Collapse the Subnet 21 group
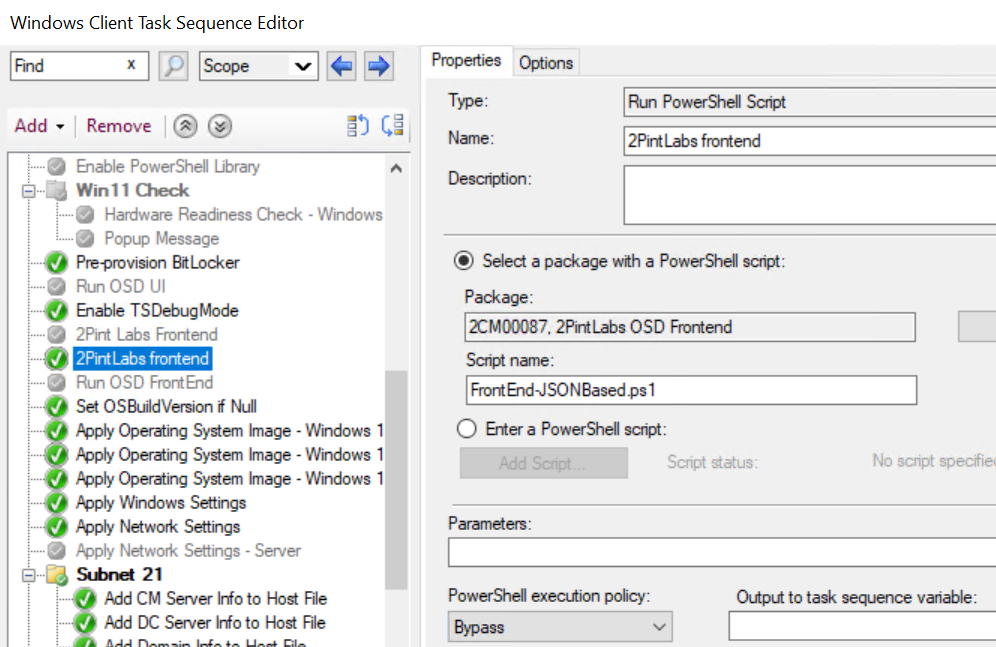This screenshot has height=647, width=996. (29, 575)
